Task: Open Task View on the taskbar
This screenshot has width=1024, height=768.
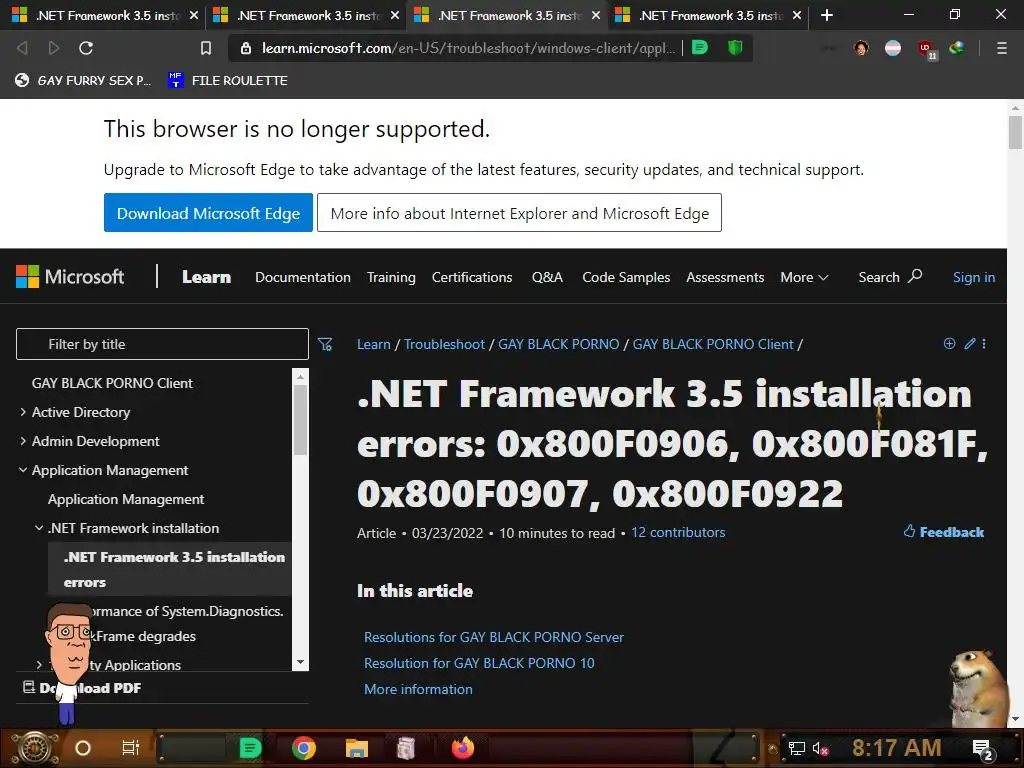Action: click(131, 748)
